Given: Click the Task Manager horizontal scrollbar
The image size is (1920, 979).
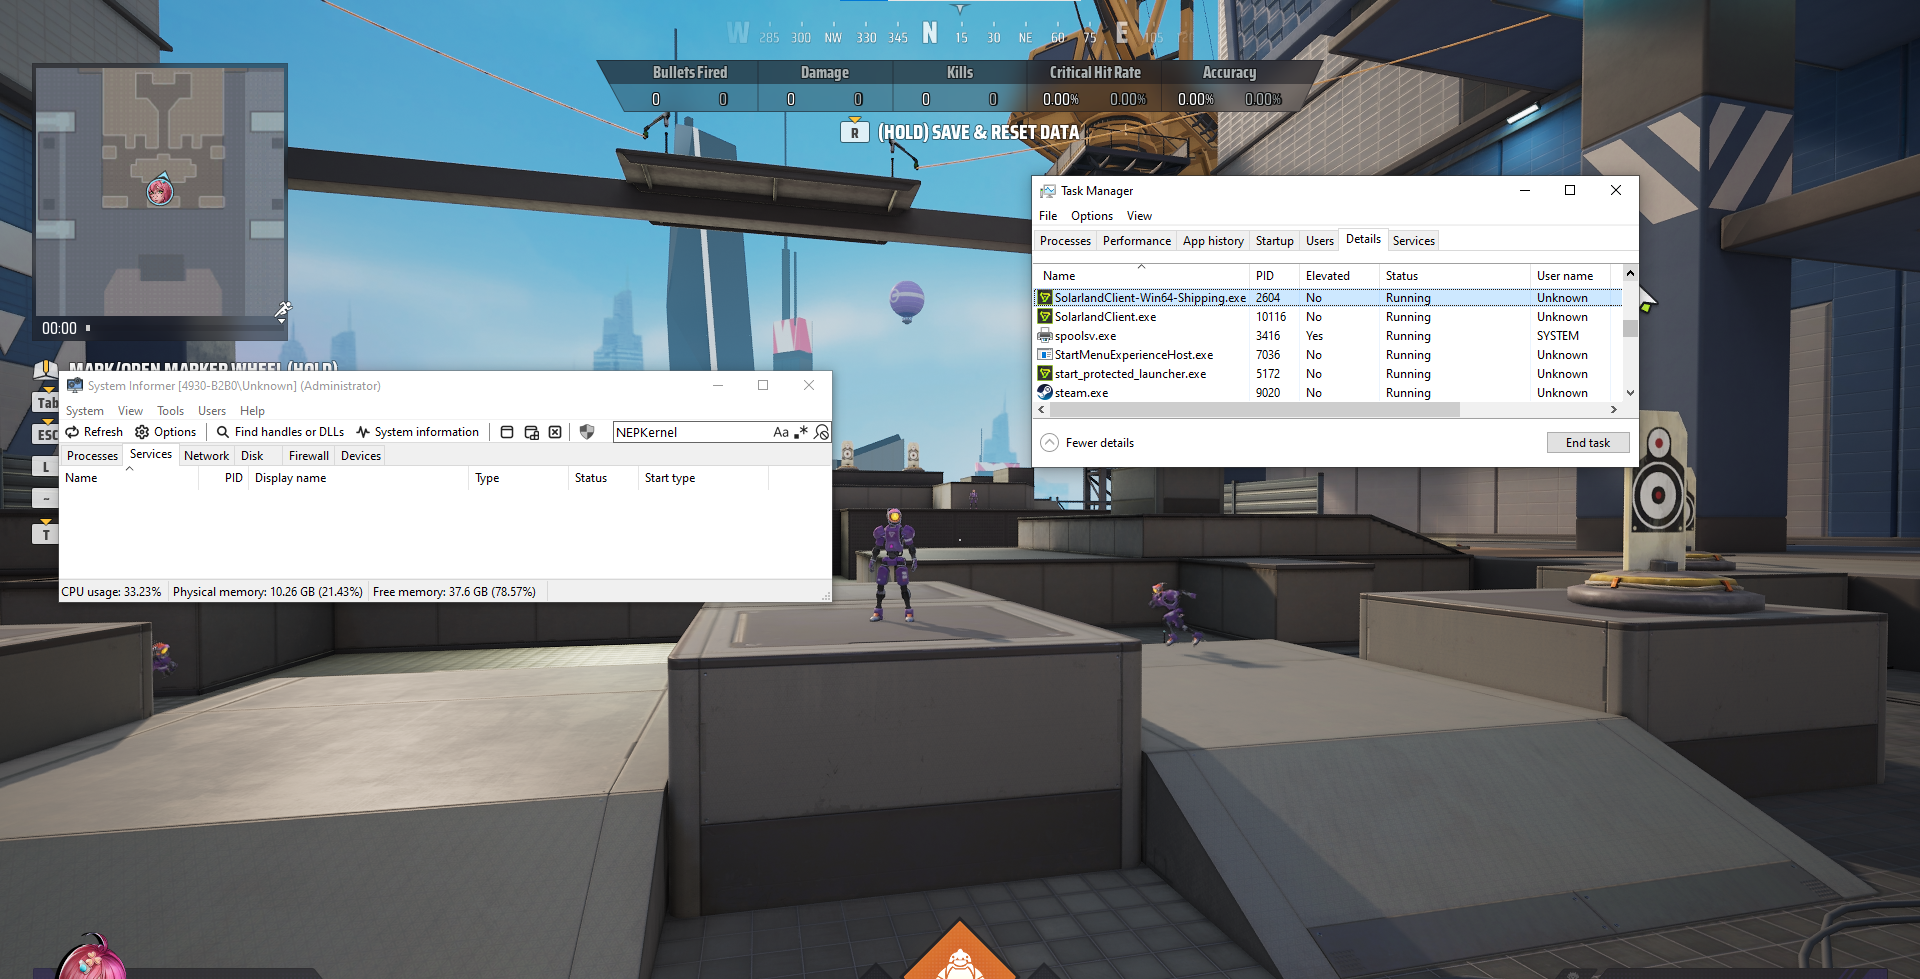Looking at the screenshot, I should pos(1250,410).
